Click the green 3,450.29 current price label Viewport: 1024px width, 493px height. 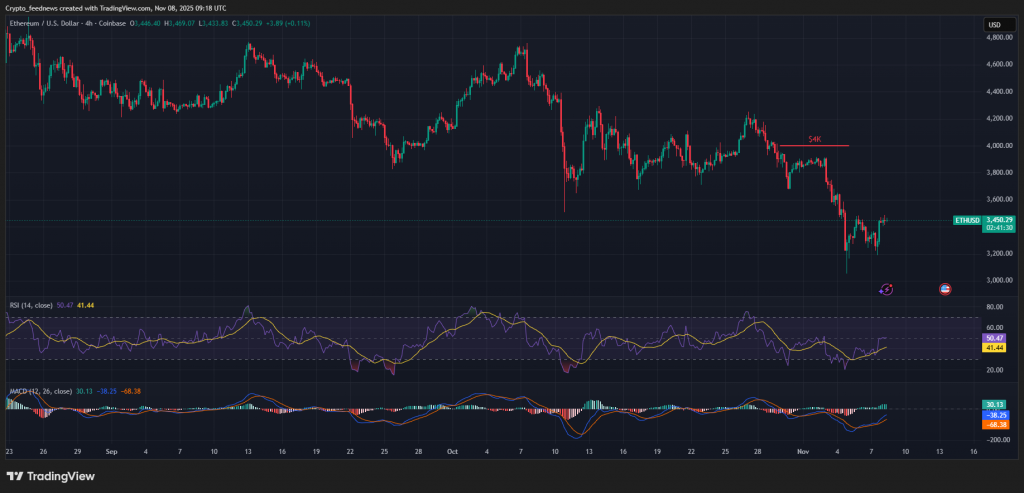point(1000,219)
